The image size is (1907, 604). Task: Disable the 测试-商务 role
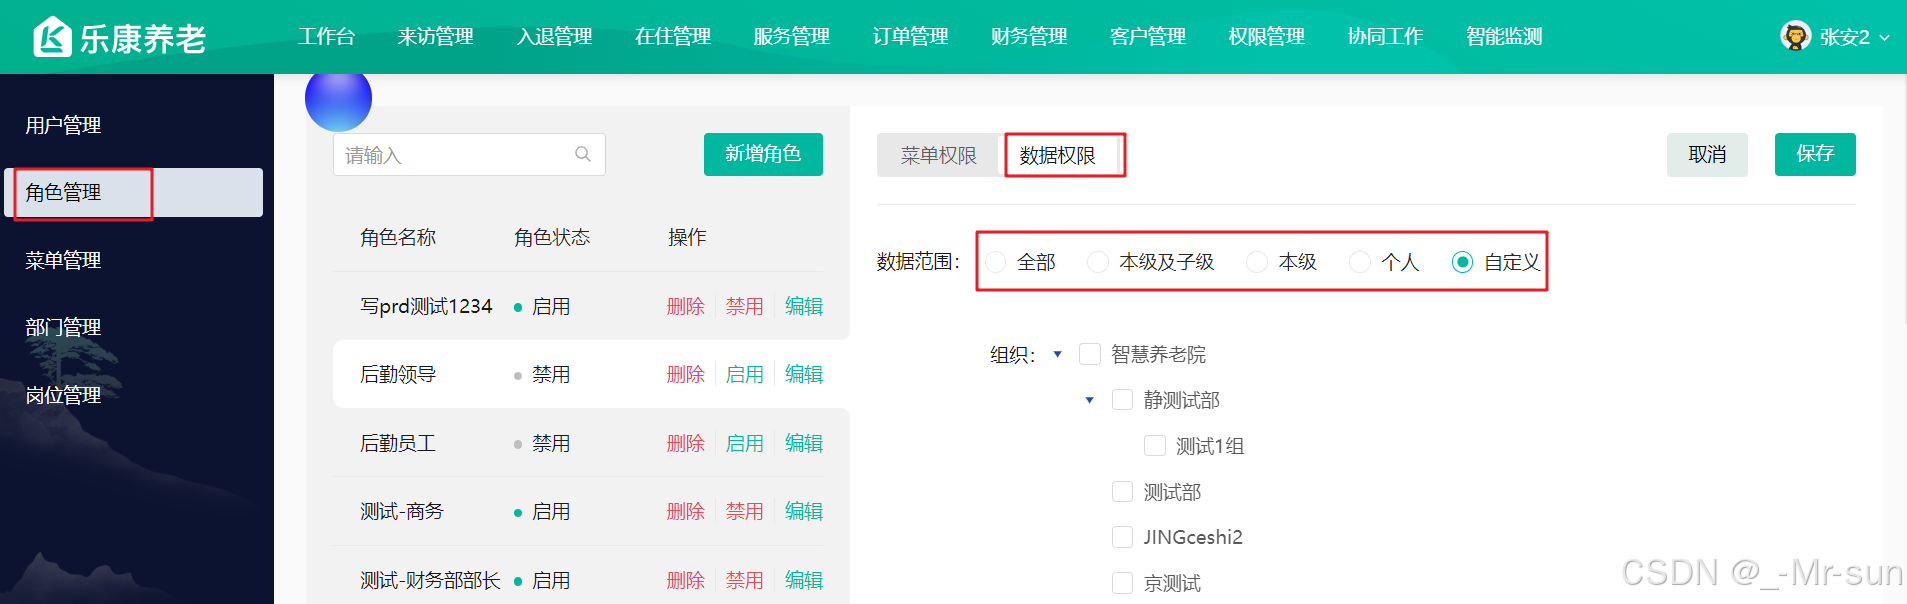(745, 511)
